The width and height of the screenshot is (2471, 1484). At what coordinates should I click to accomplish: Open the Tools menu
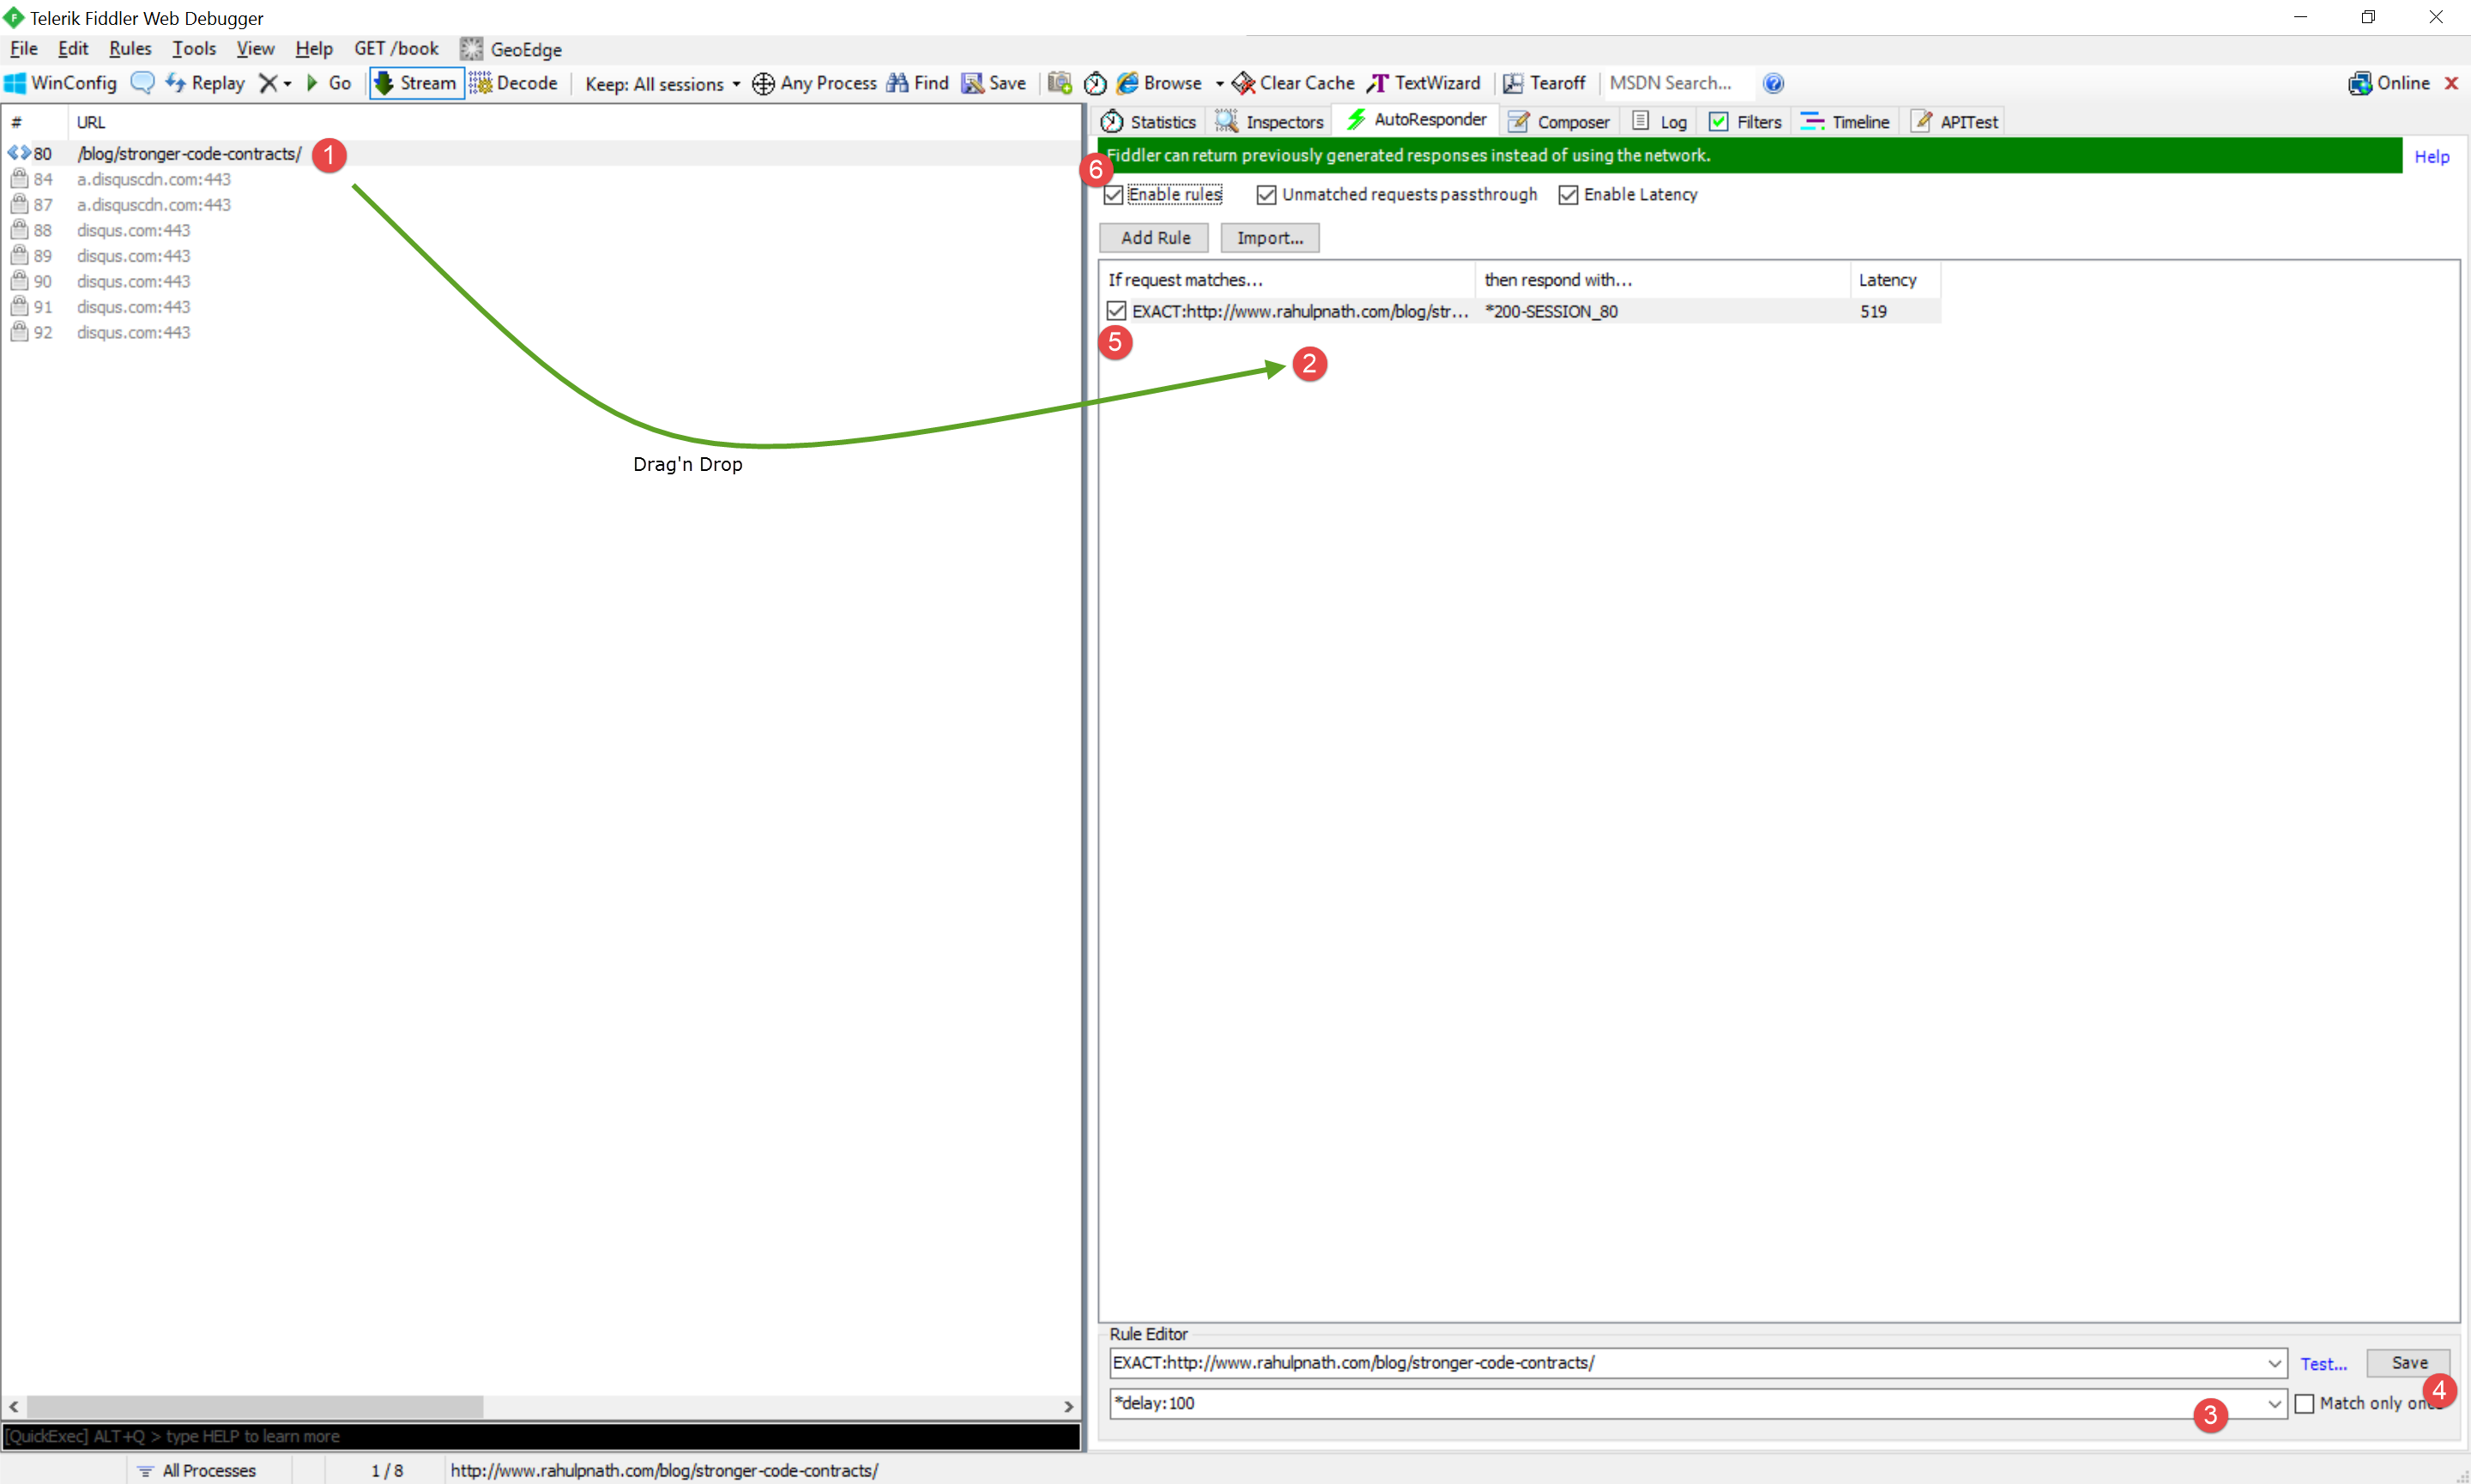194,48
